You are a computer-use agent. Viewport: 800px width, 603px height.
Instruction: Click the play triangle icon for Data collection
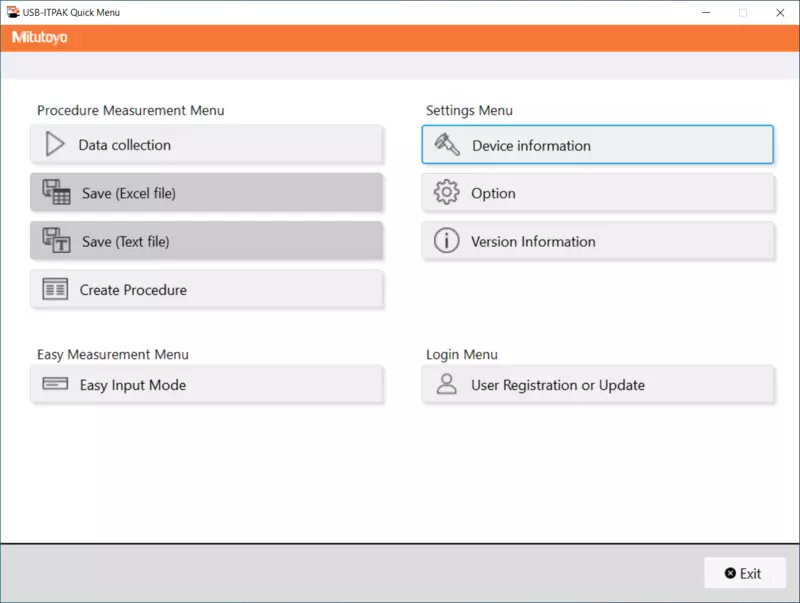(x=55, y=144)
